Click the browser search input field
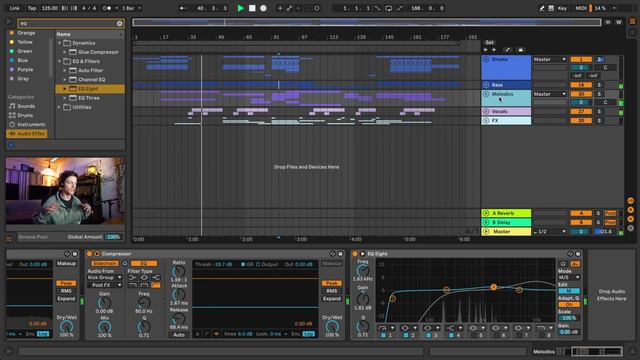640x360 pixels. pyautogui.click(x=67, y=24)
